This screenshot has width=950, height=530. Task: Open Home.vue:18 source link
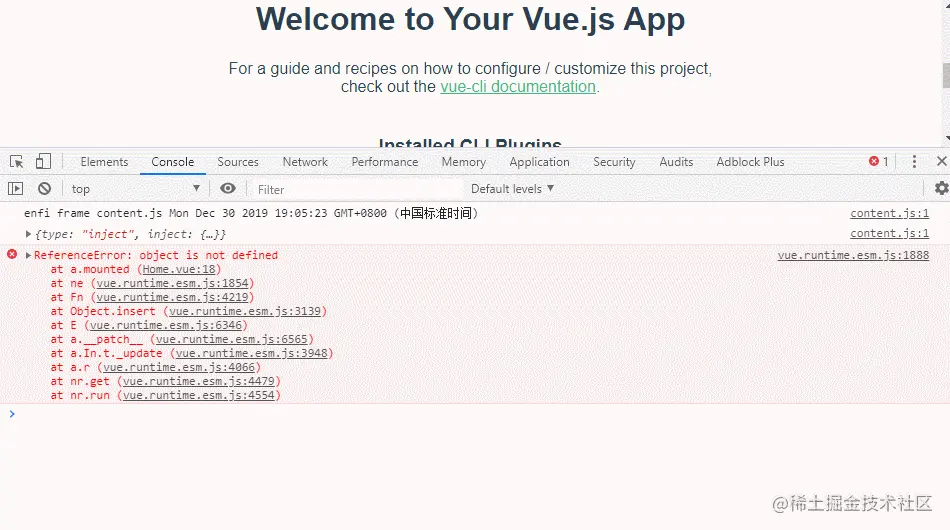point(179,270)
